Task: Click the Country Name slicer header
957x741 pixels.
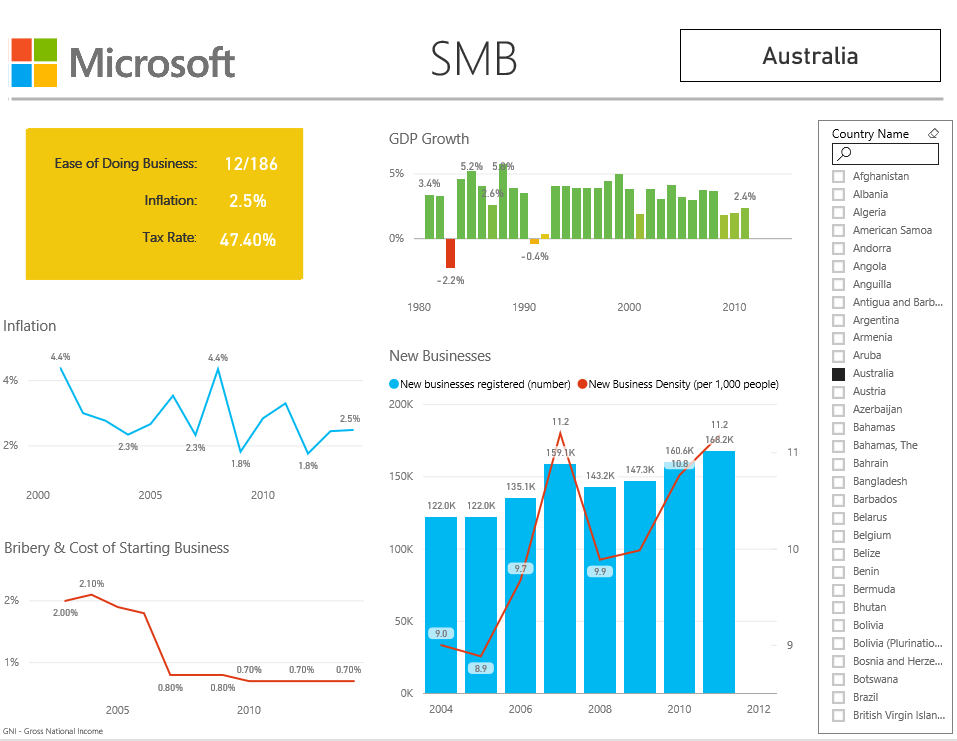Action: pos(870,134)
